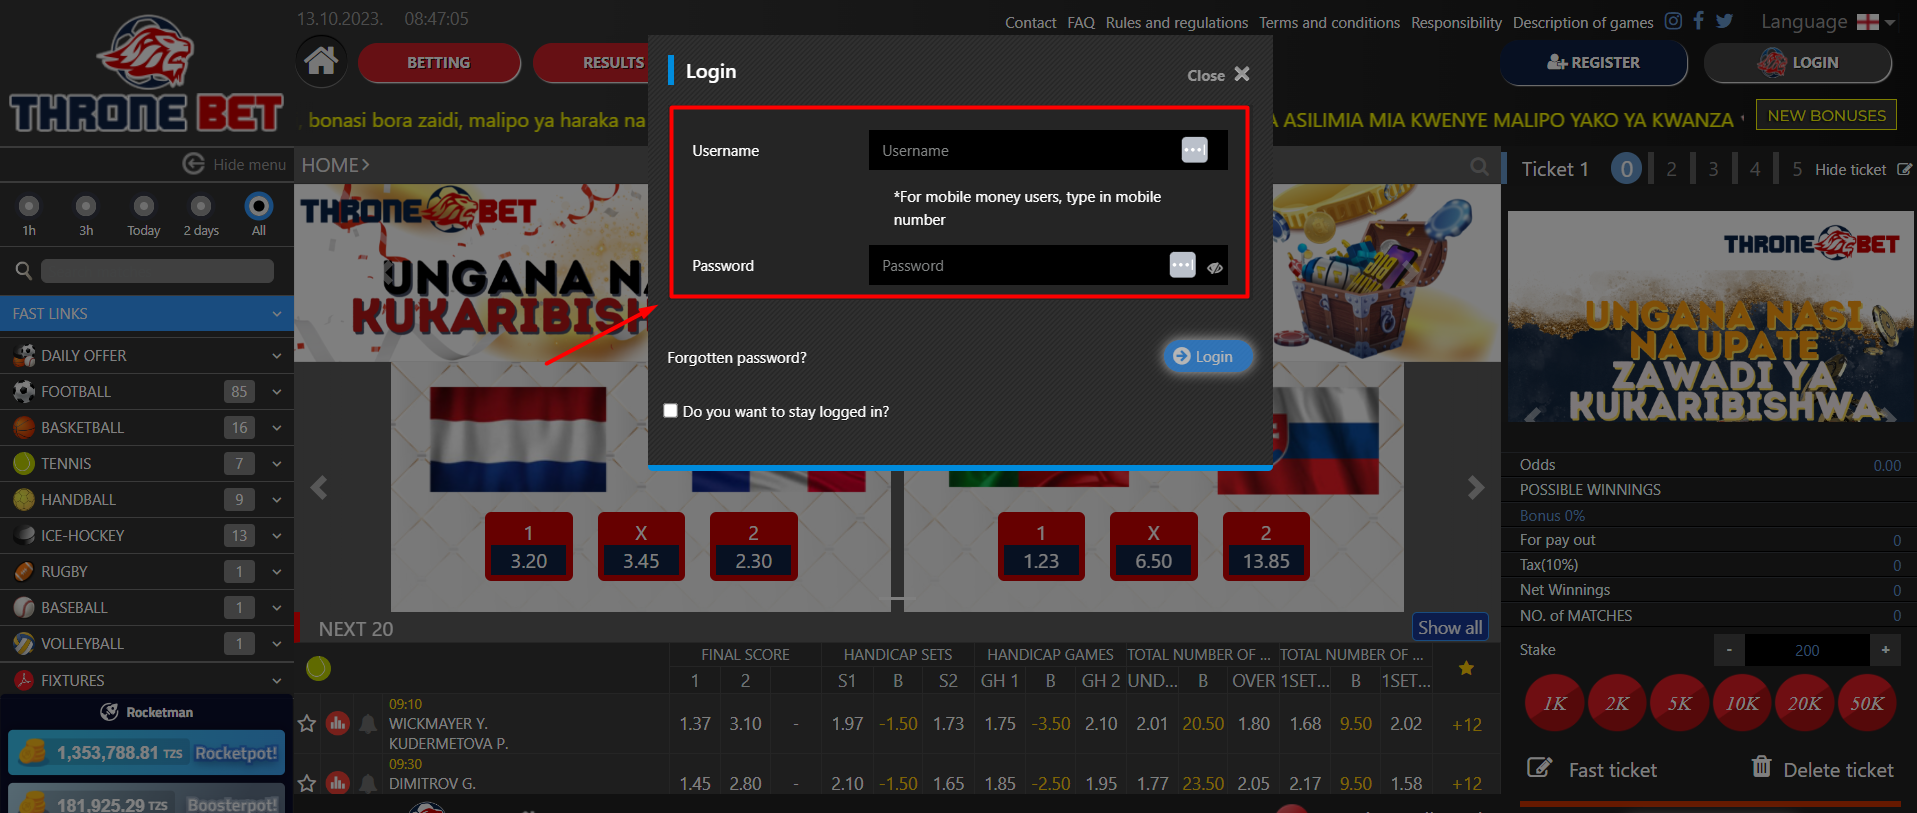Click the Delete ticket trash icon
The image size is (1917, 813).
coord(1761,767)
